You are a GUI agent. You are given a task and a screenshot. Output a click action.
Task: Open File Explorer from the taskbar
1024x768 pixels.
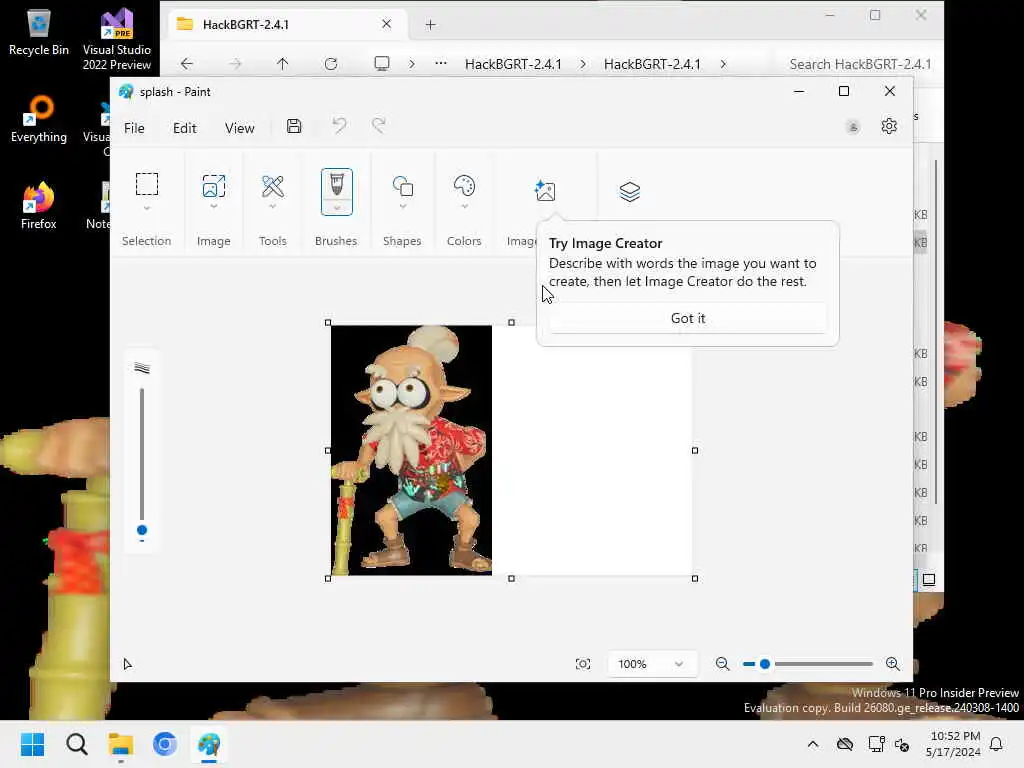(121, 744)
